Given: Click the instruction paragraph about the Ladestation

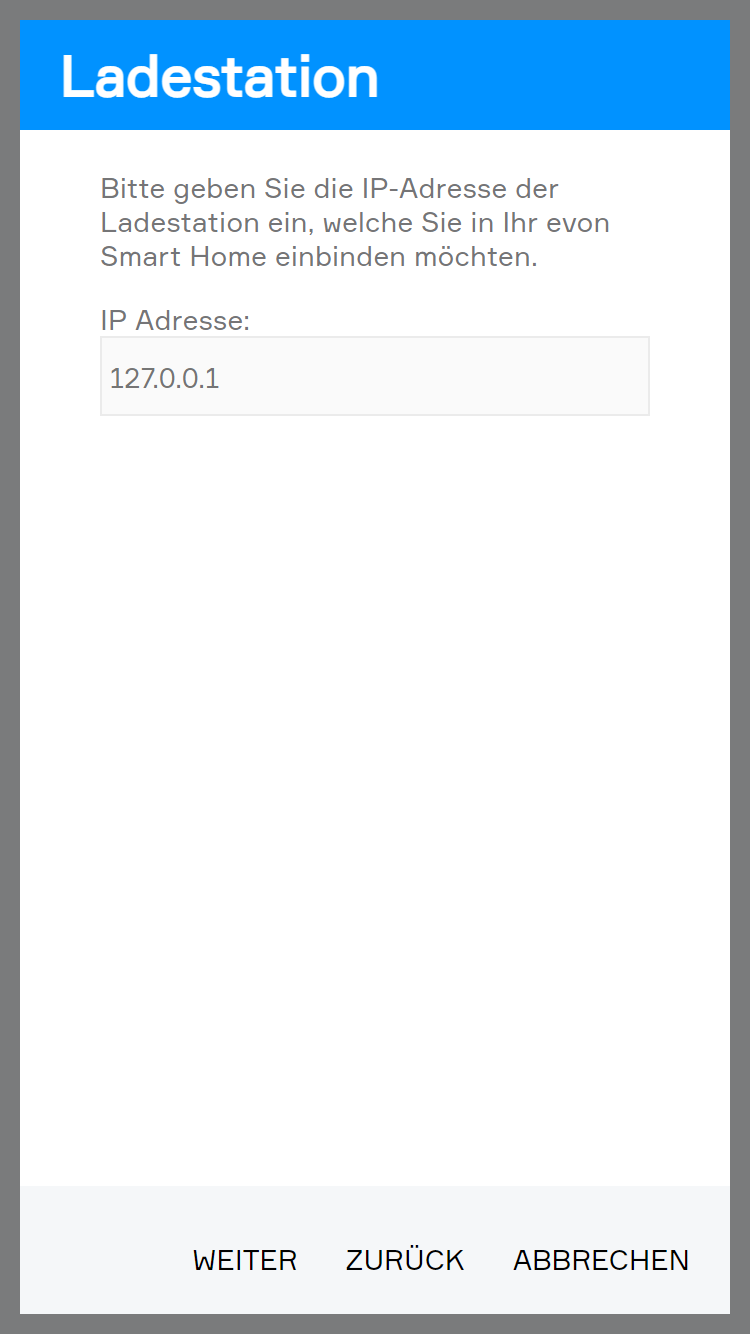Looking at the screenshot, I should click(x=355, y=222).
